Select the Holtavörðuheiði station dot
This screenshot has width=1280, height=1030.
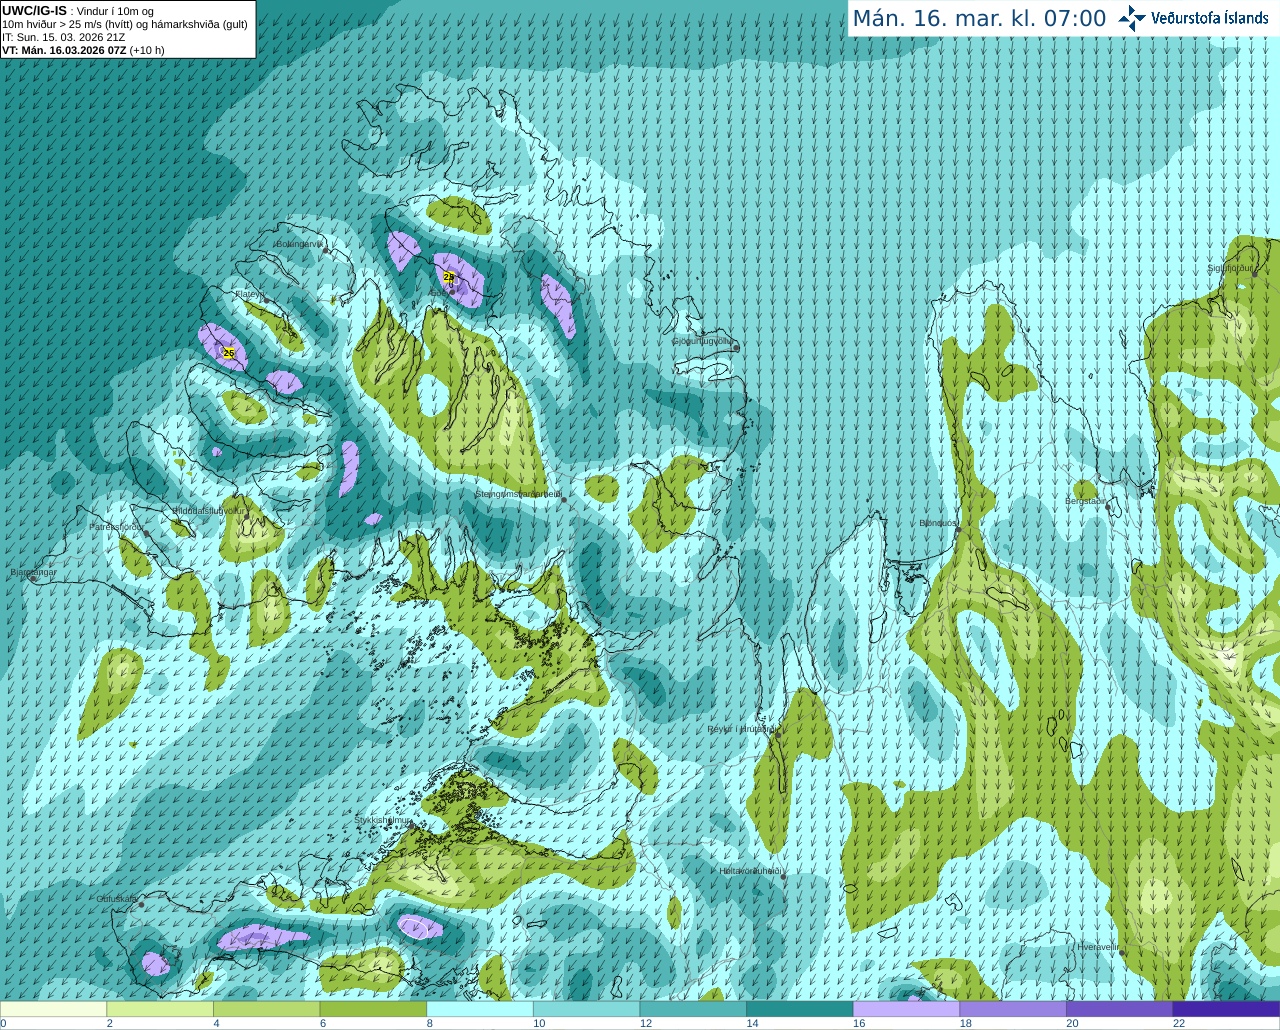(x=783, y=877)
